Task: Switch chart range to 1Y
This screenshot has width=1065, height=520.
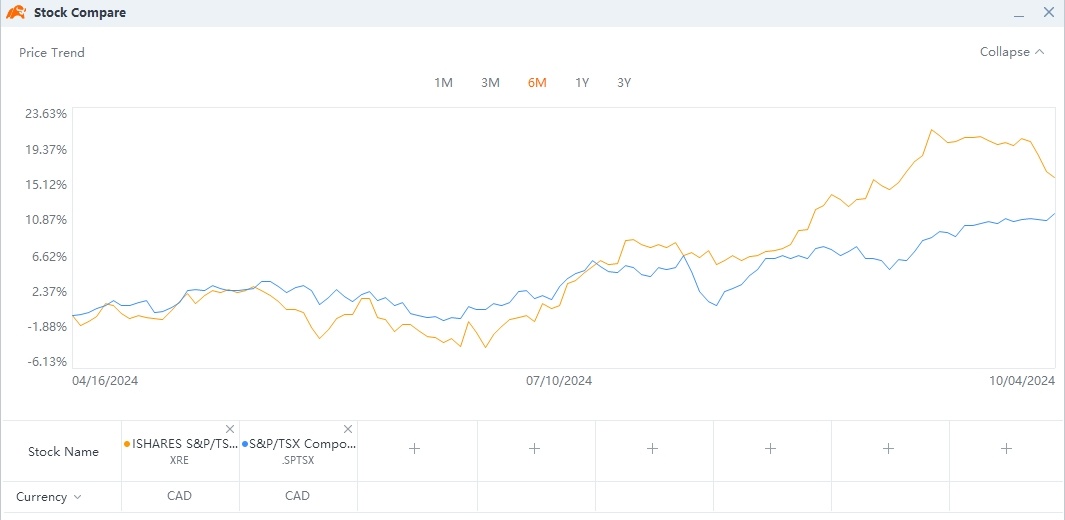Action: [582, 83]
